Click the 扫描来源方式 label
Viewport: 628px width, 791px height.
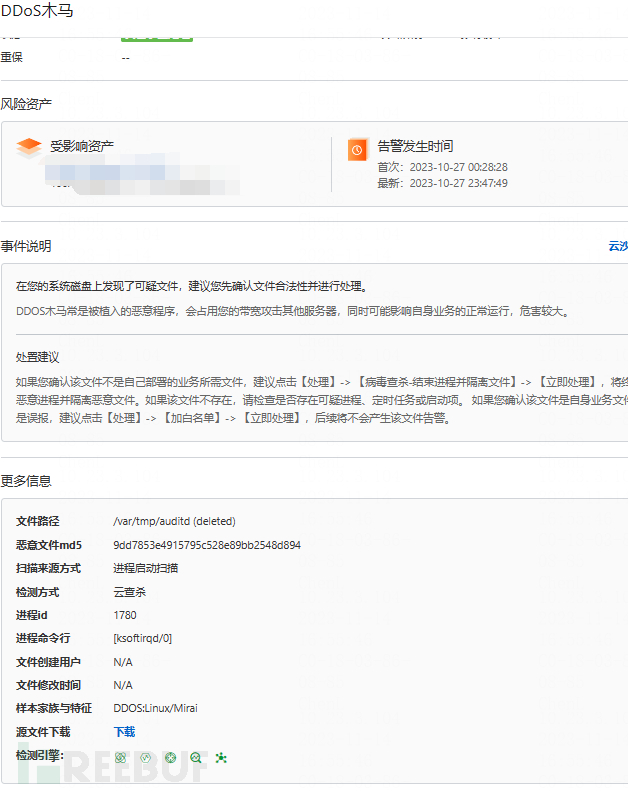48,568
